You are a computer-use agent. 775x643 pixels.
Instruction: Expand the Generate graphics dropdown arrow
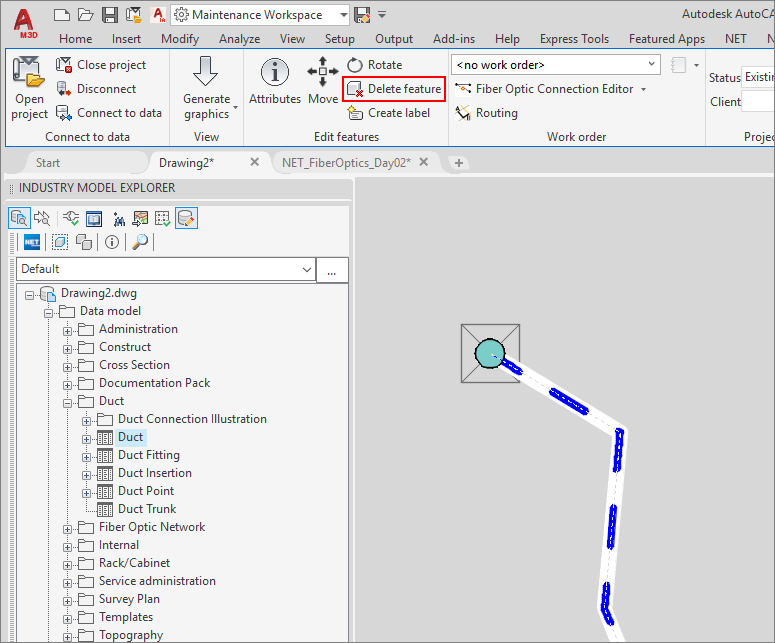(236, 108)
